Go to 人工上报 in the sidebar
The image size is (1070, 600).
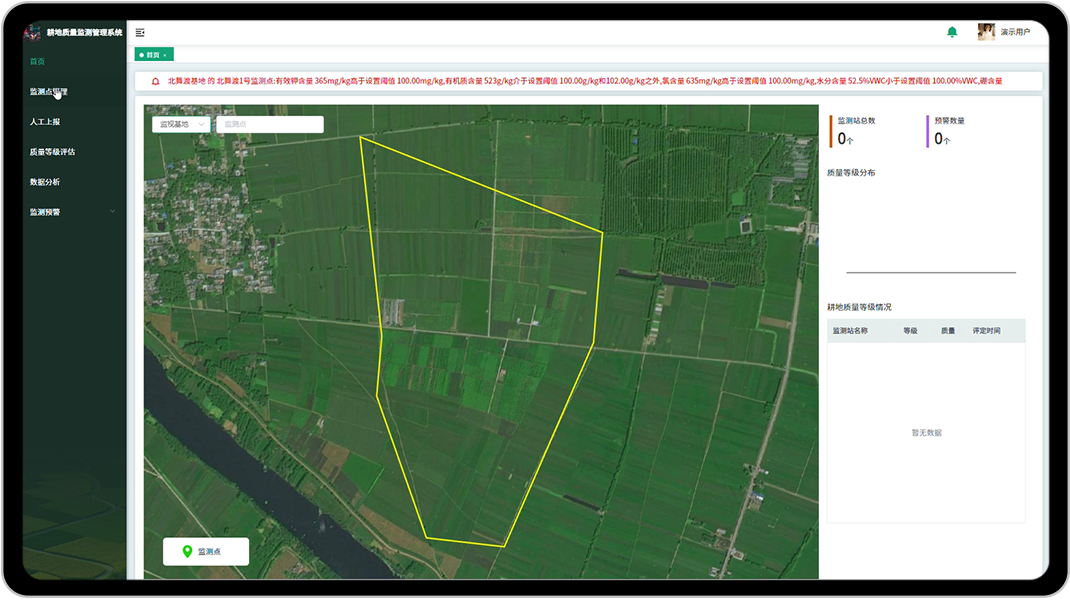[x=45, y=122]
